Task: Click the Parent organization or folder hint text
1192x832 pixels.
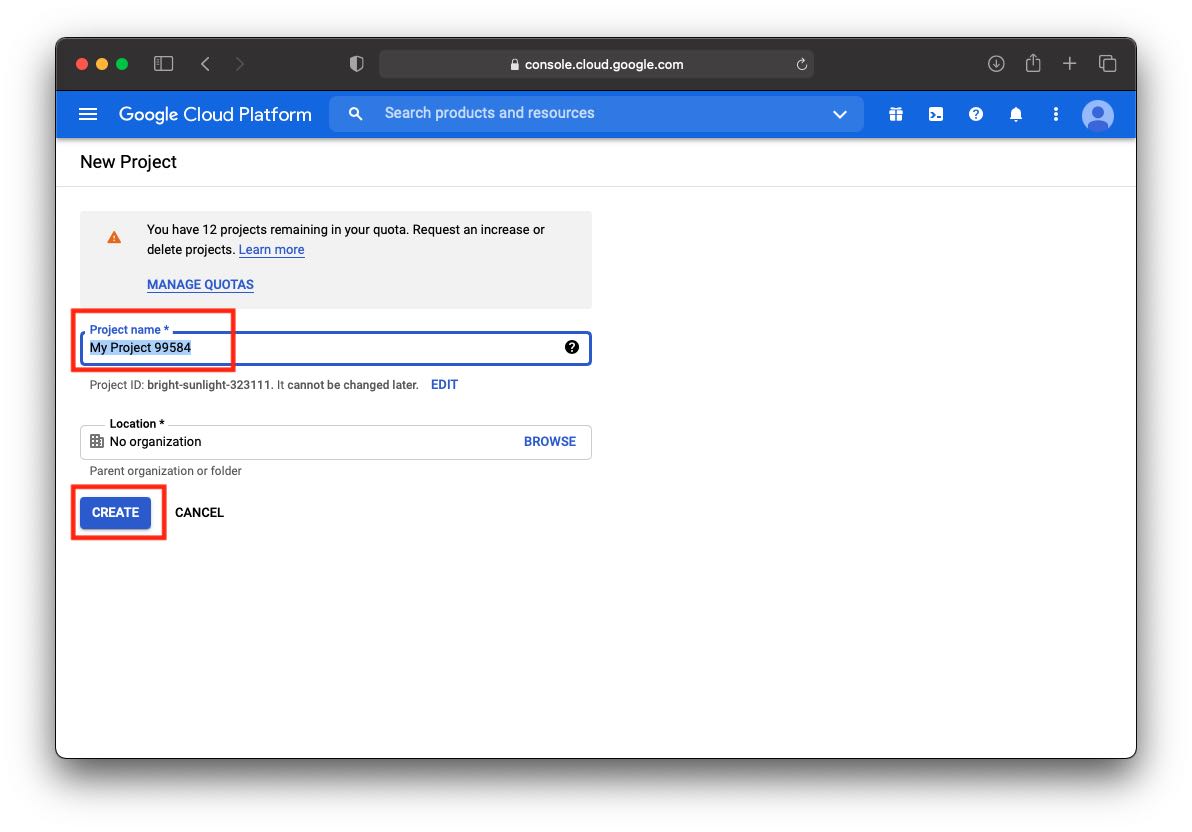Action: pyautogui.click(x=166, y=471)
